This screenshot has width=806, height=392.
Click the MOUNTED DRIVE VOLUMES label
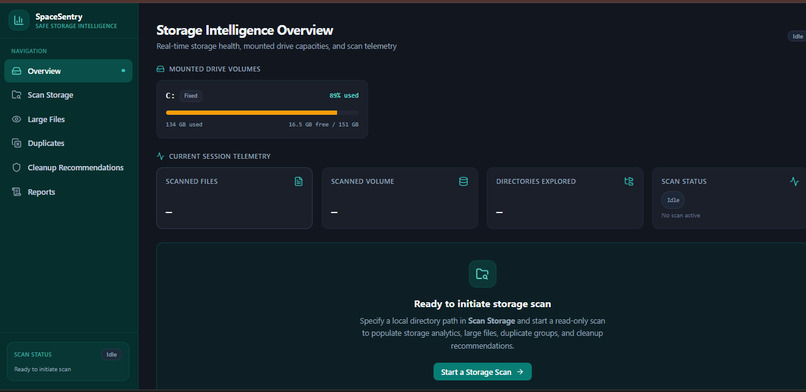pos(215,69)
